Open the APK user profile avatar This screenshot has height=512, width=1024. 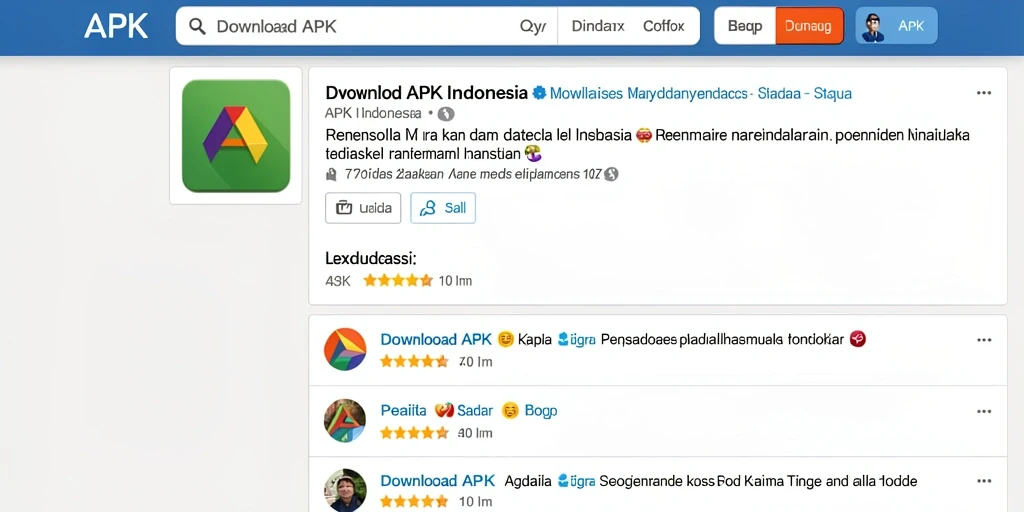pos(872,27)
